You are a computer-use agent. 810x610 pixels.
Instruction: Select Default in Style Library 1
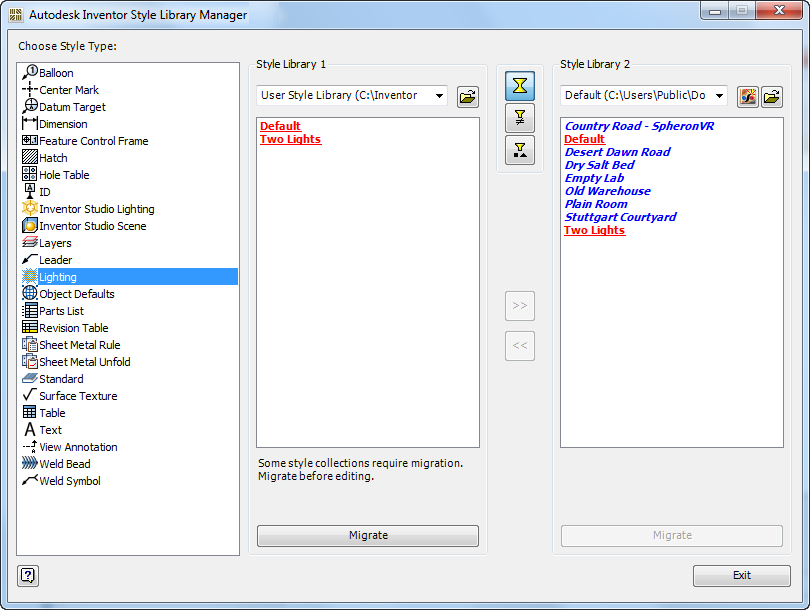pos(280,126)
